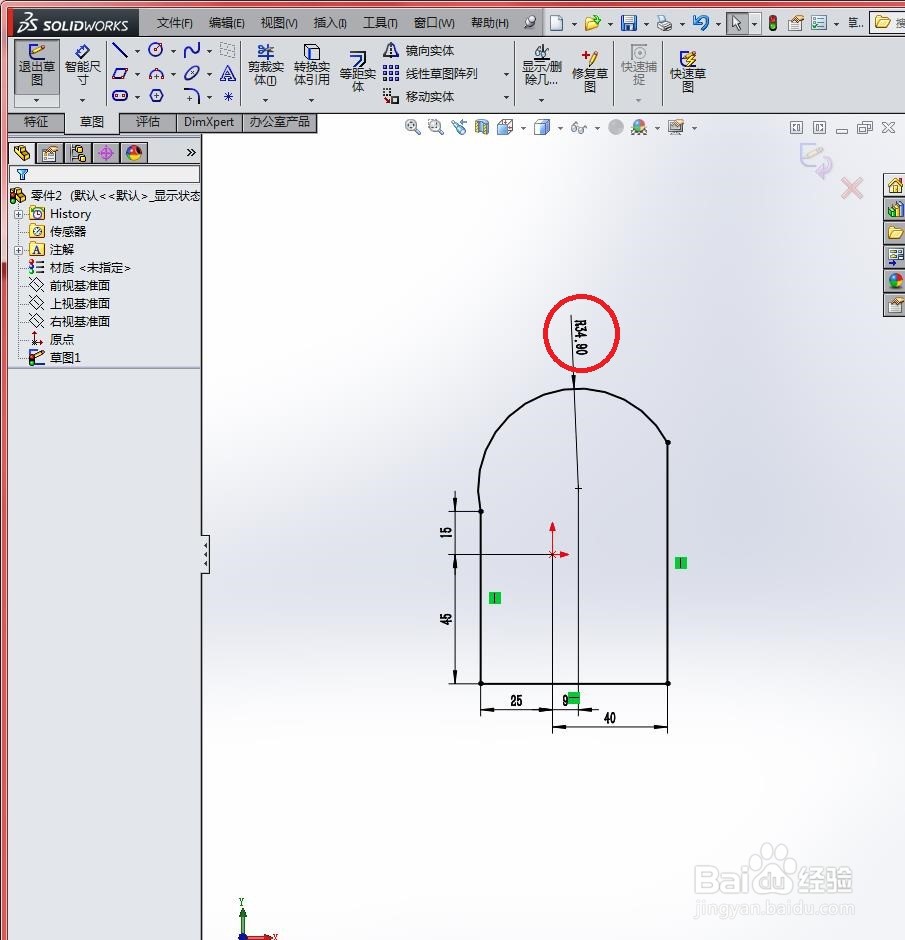Click Repair Sketch (修复草图)
This screenshot has width=905, height=940.
[590, 71]
